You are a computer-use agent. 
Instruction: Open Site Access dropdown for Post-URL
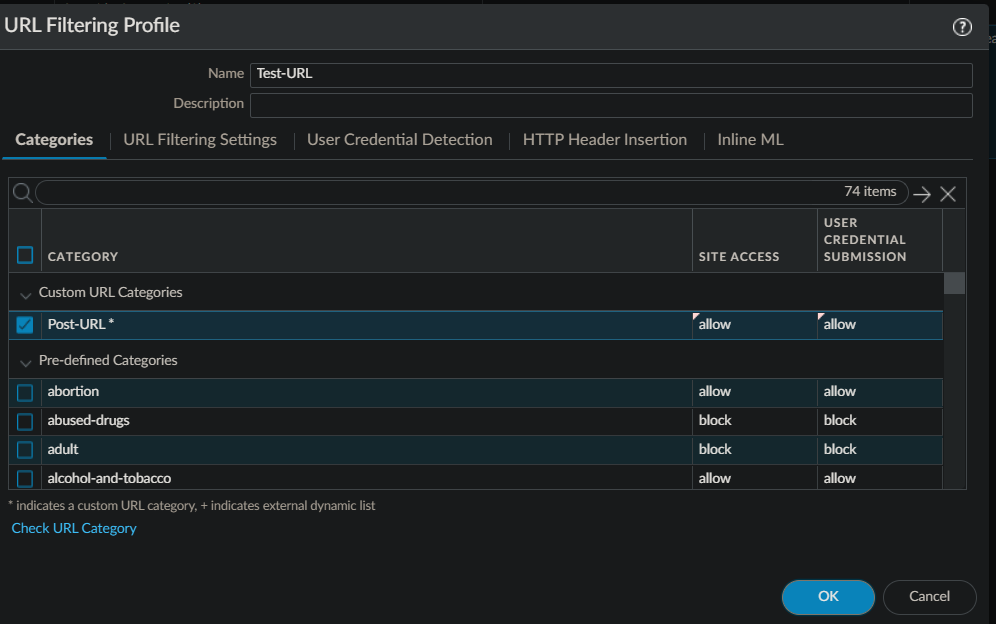(754, 325)
